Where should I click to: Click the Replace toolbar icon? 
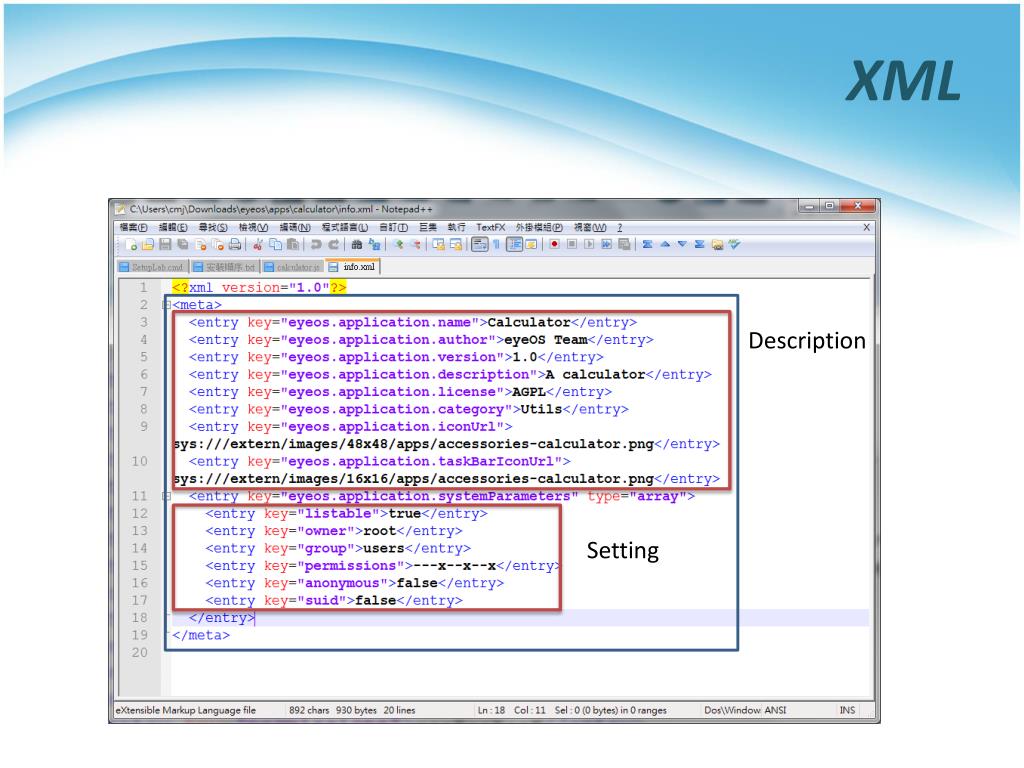(375, 245)
